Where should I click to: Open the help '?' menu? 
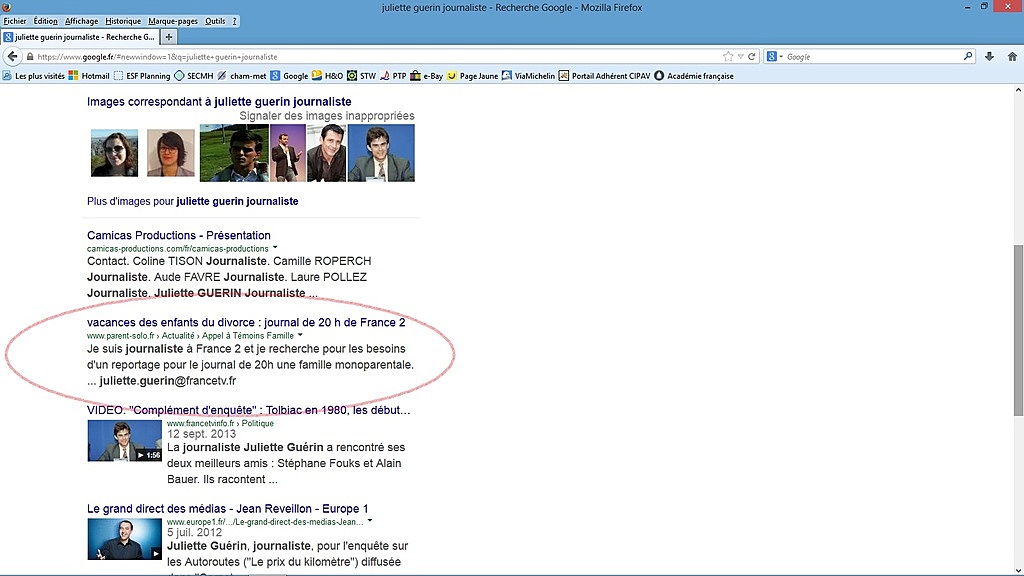234,21
